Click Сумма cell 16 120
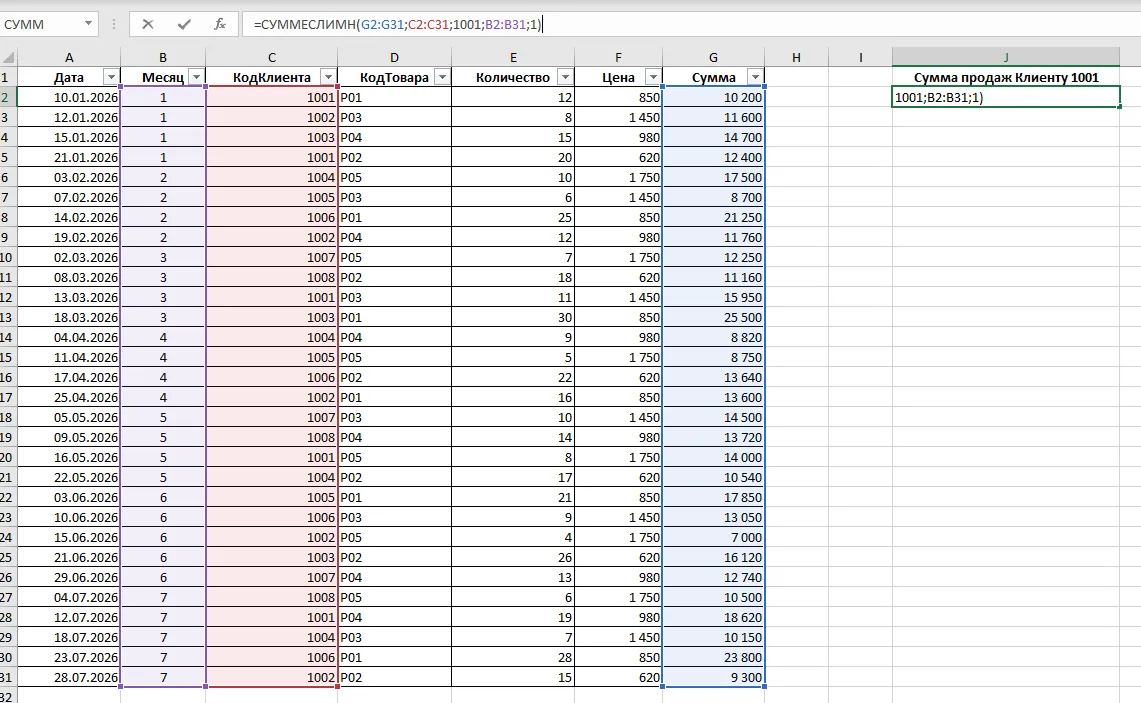The height and width of the screenshot is (703, 1141). [x=713, y=557]
